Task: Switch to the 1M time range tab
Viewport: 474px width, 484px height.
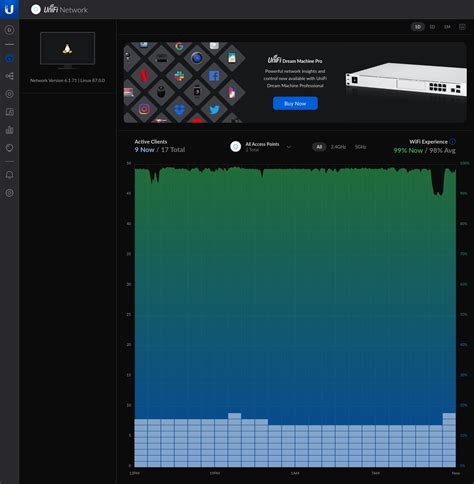Action: click(x=447, y=27)
